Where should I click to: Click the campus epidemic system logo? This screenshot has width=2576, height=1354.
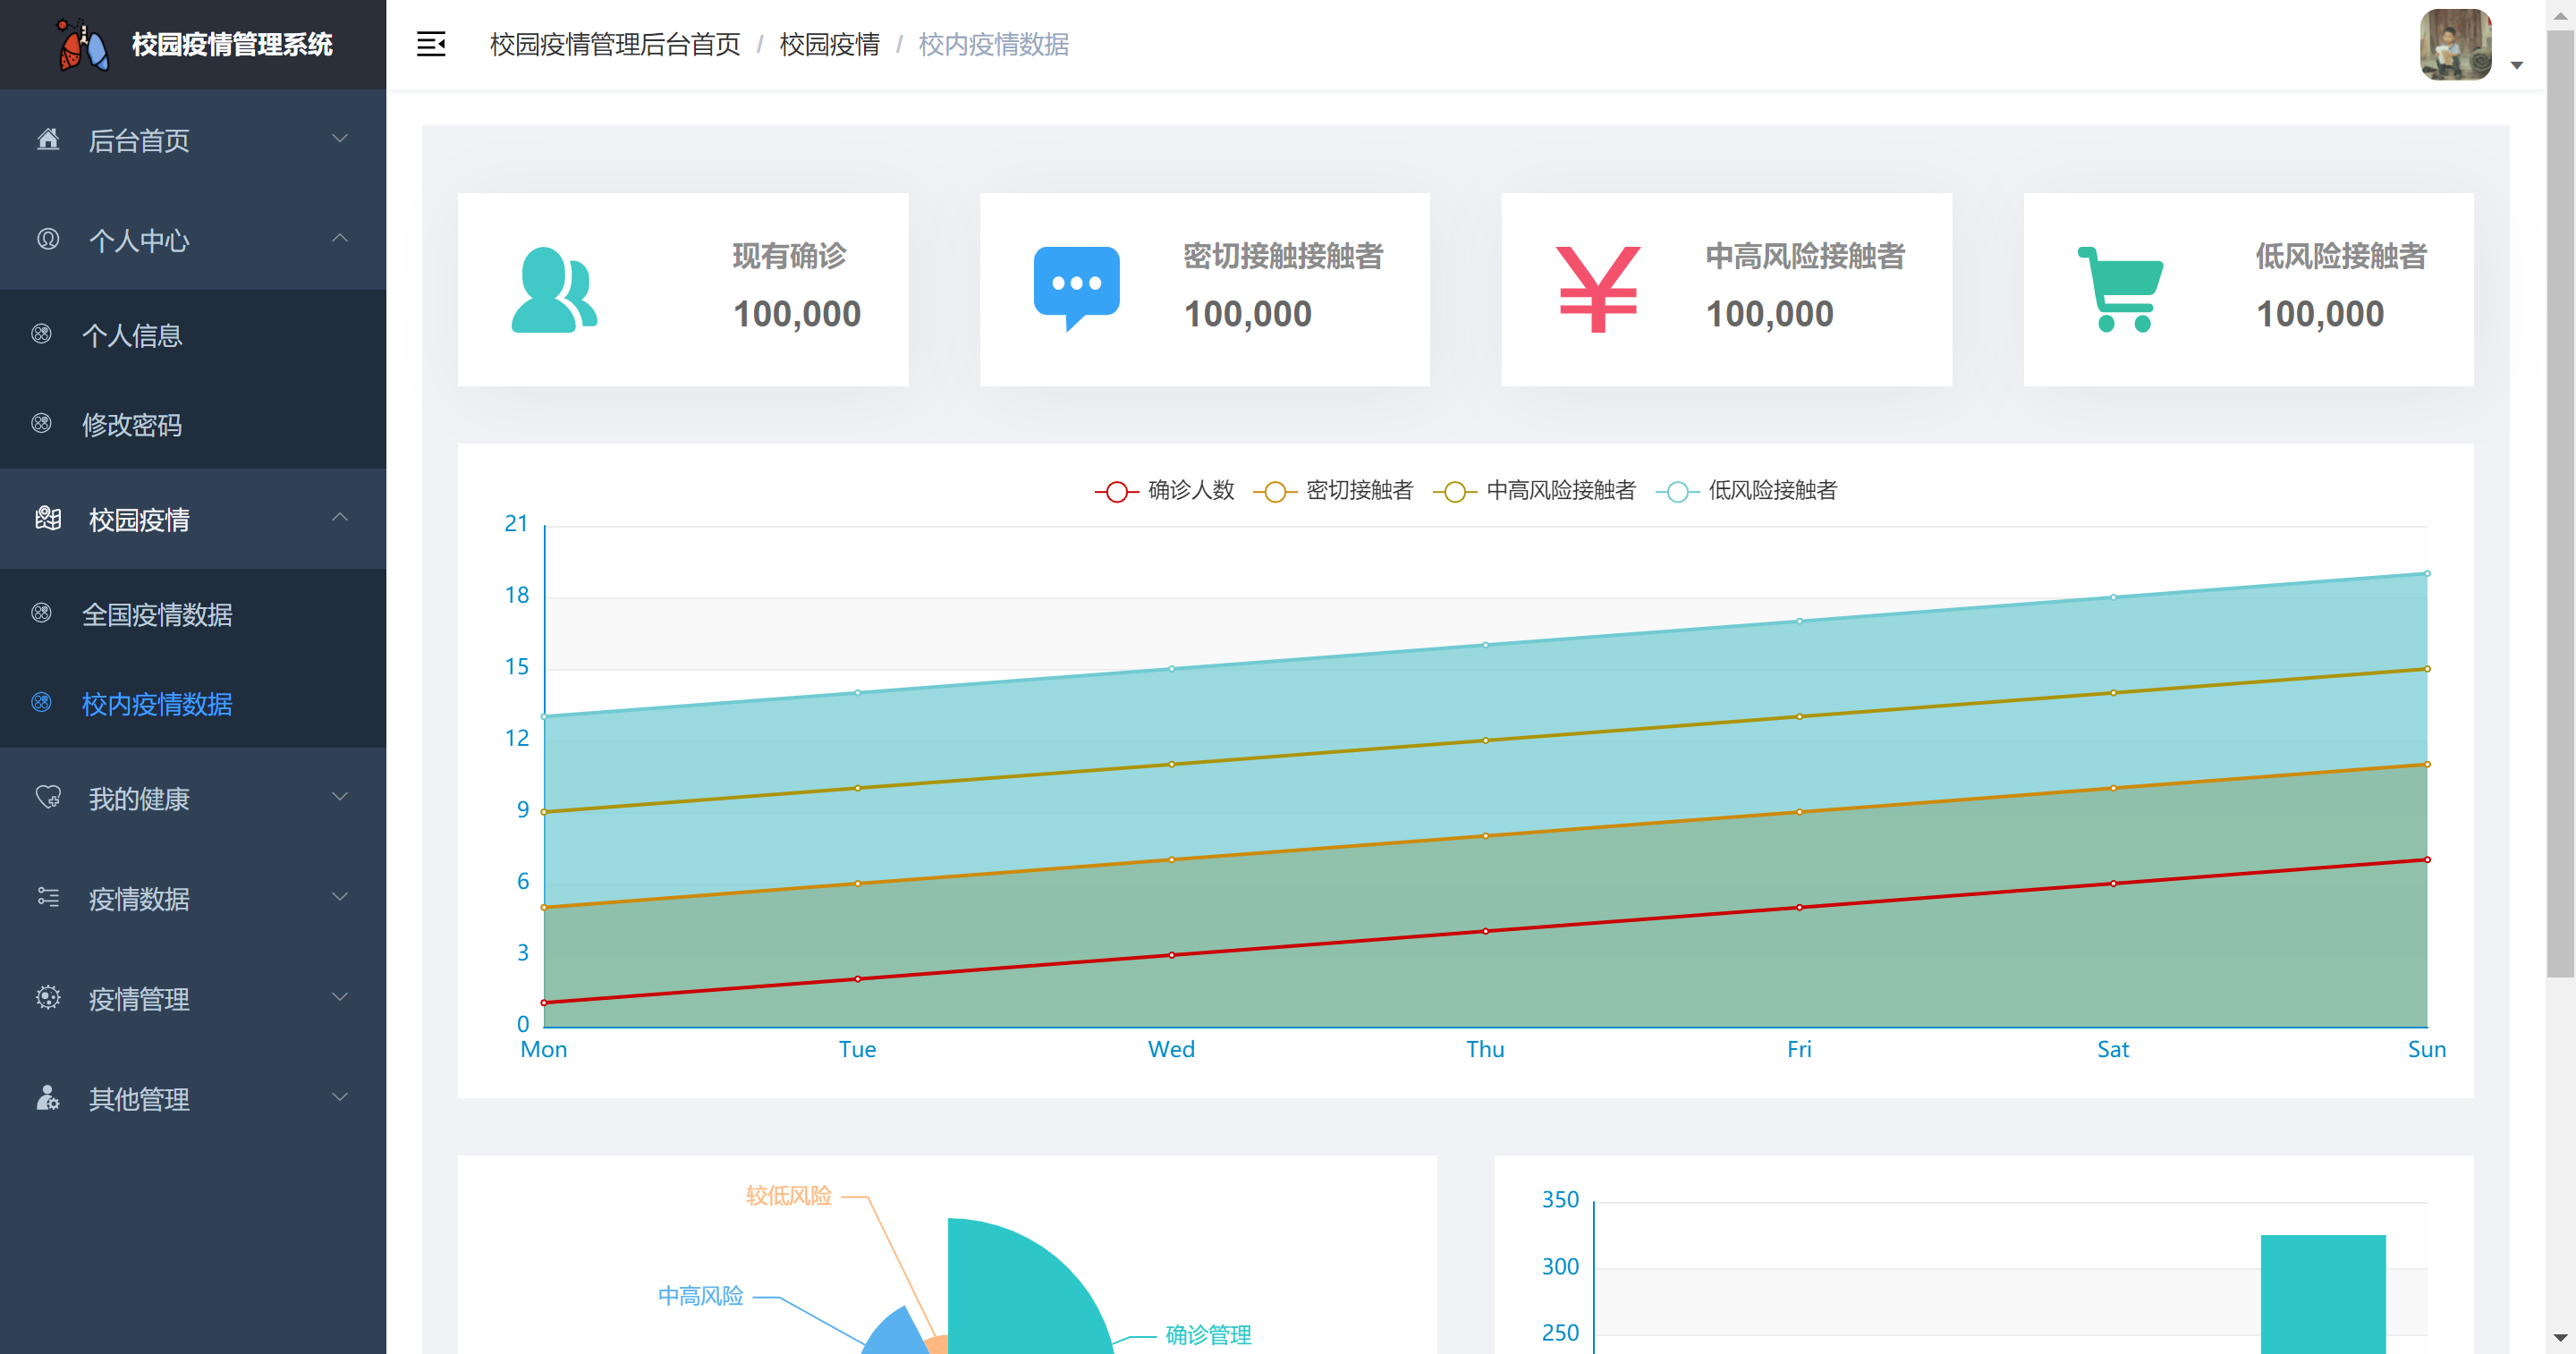[82, 45]
